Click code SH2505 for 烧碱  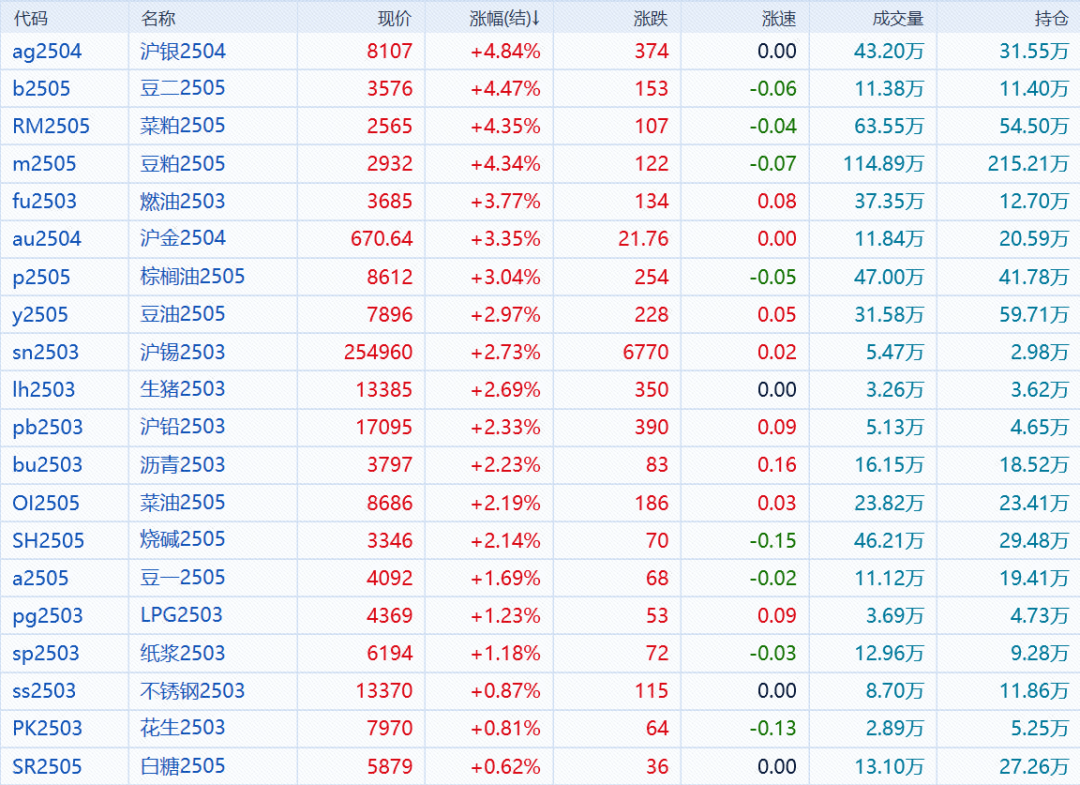click(x=48, y=541)
